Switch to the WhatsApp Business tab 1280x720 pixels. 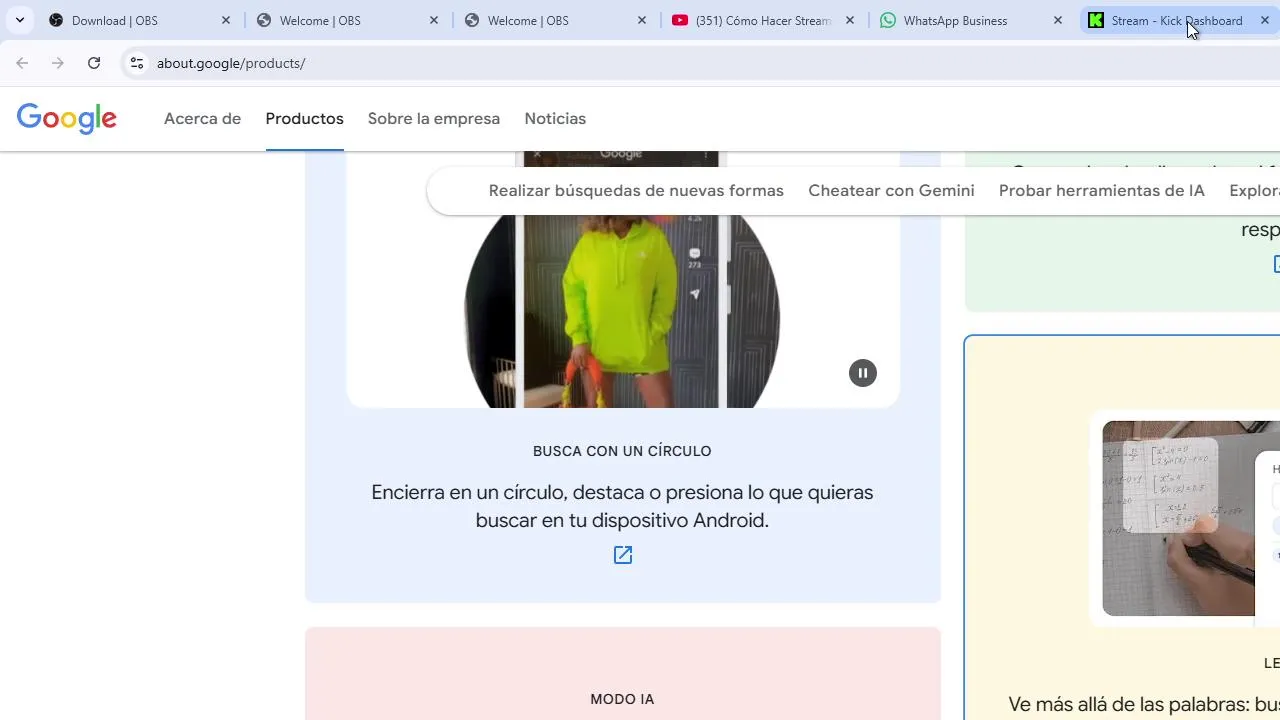972,20
